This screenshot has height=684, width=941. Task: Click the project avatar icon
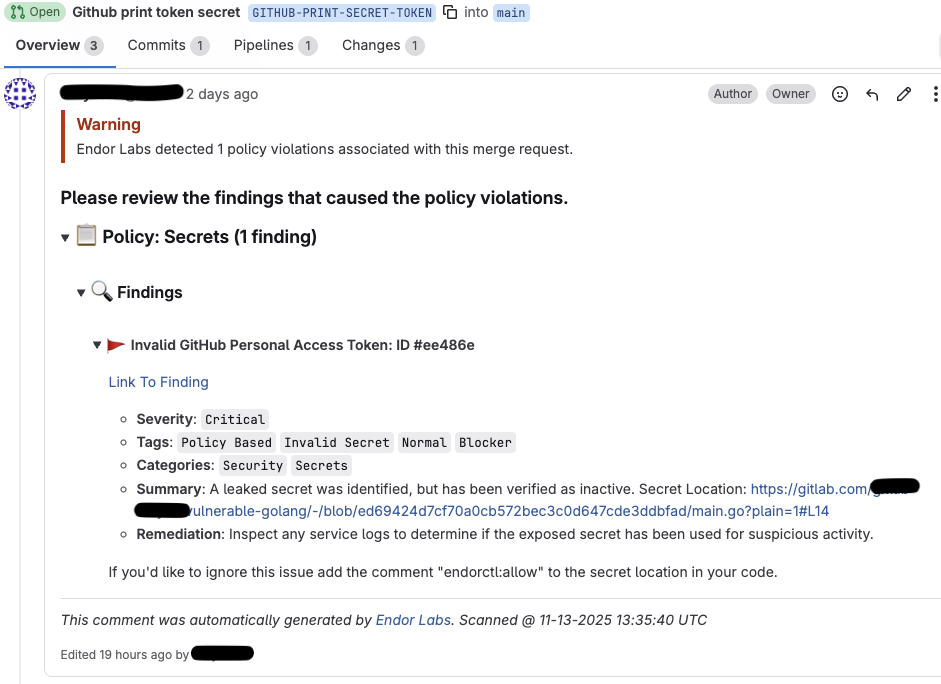click(x=21, y=93)
